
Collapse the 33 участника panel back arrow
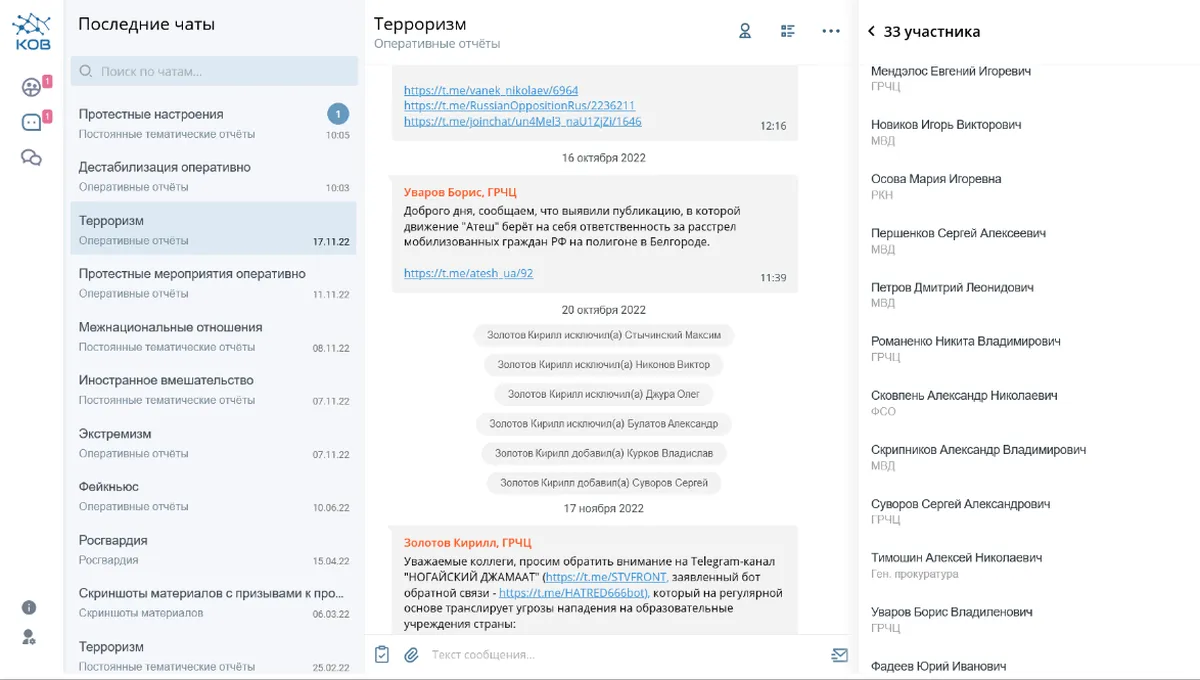[871, 32]
